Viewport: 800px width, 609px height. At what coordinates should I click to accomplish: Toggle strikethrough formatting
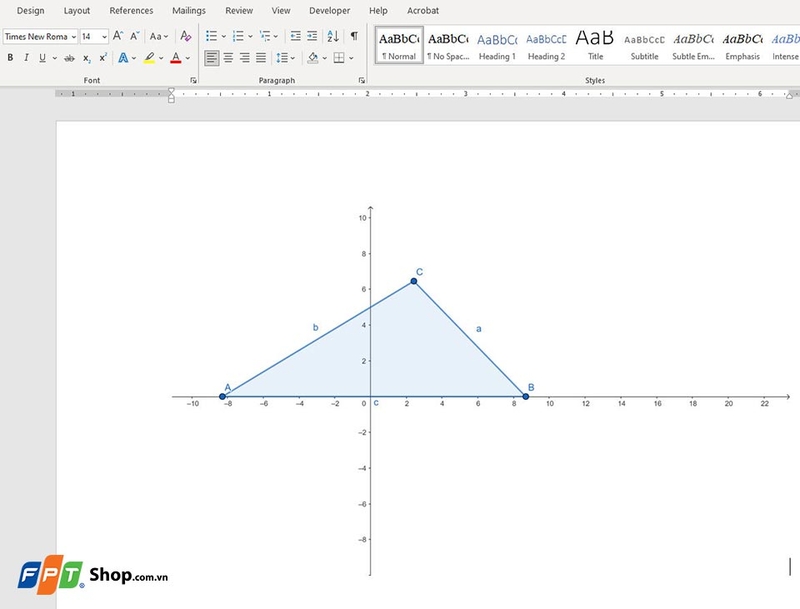[69, 58]
